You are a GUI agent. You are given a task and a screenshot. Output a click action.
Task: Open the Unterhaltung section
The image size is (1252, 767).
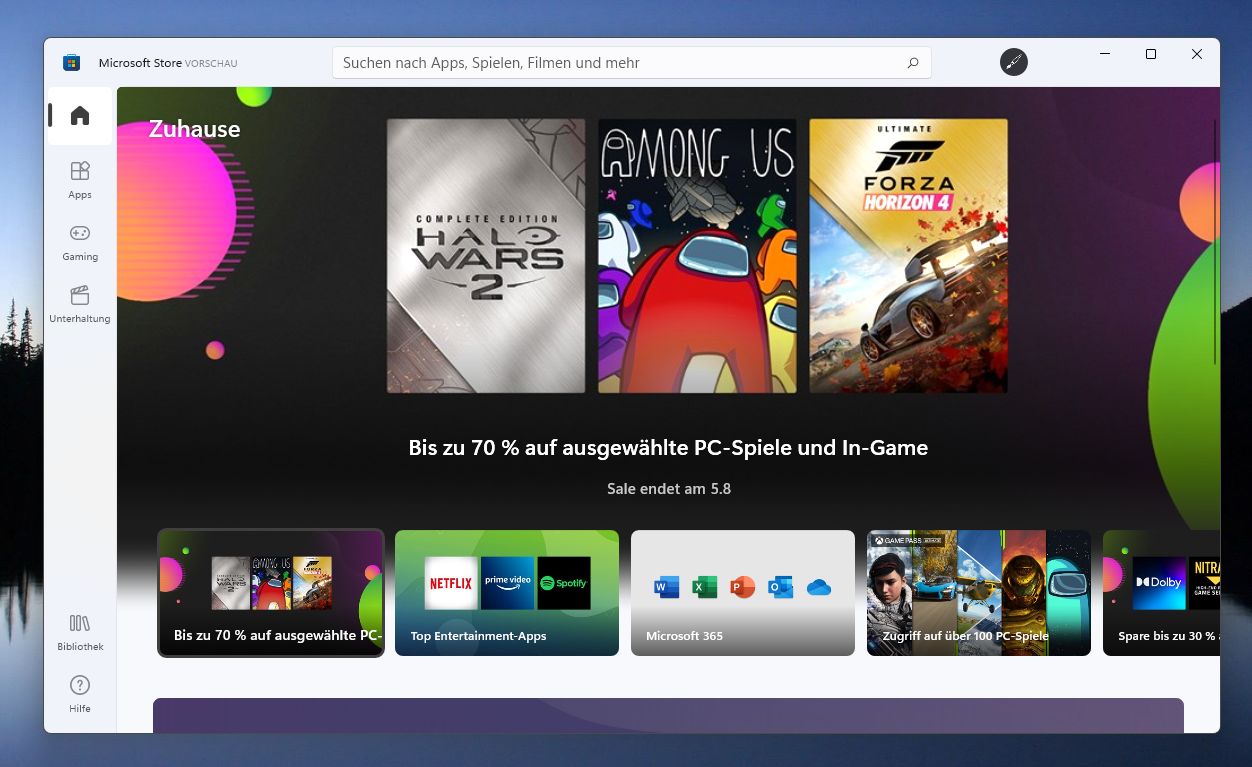coord(80,303)
